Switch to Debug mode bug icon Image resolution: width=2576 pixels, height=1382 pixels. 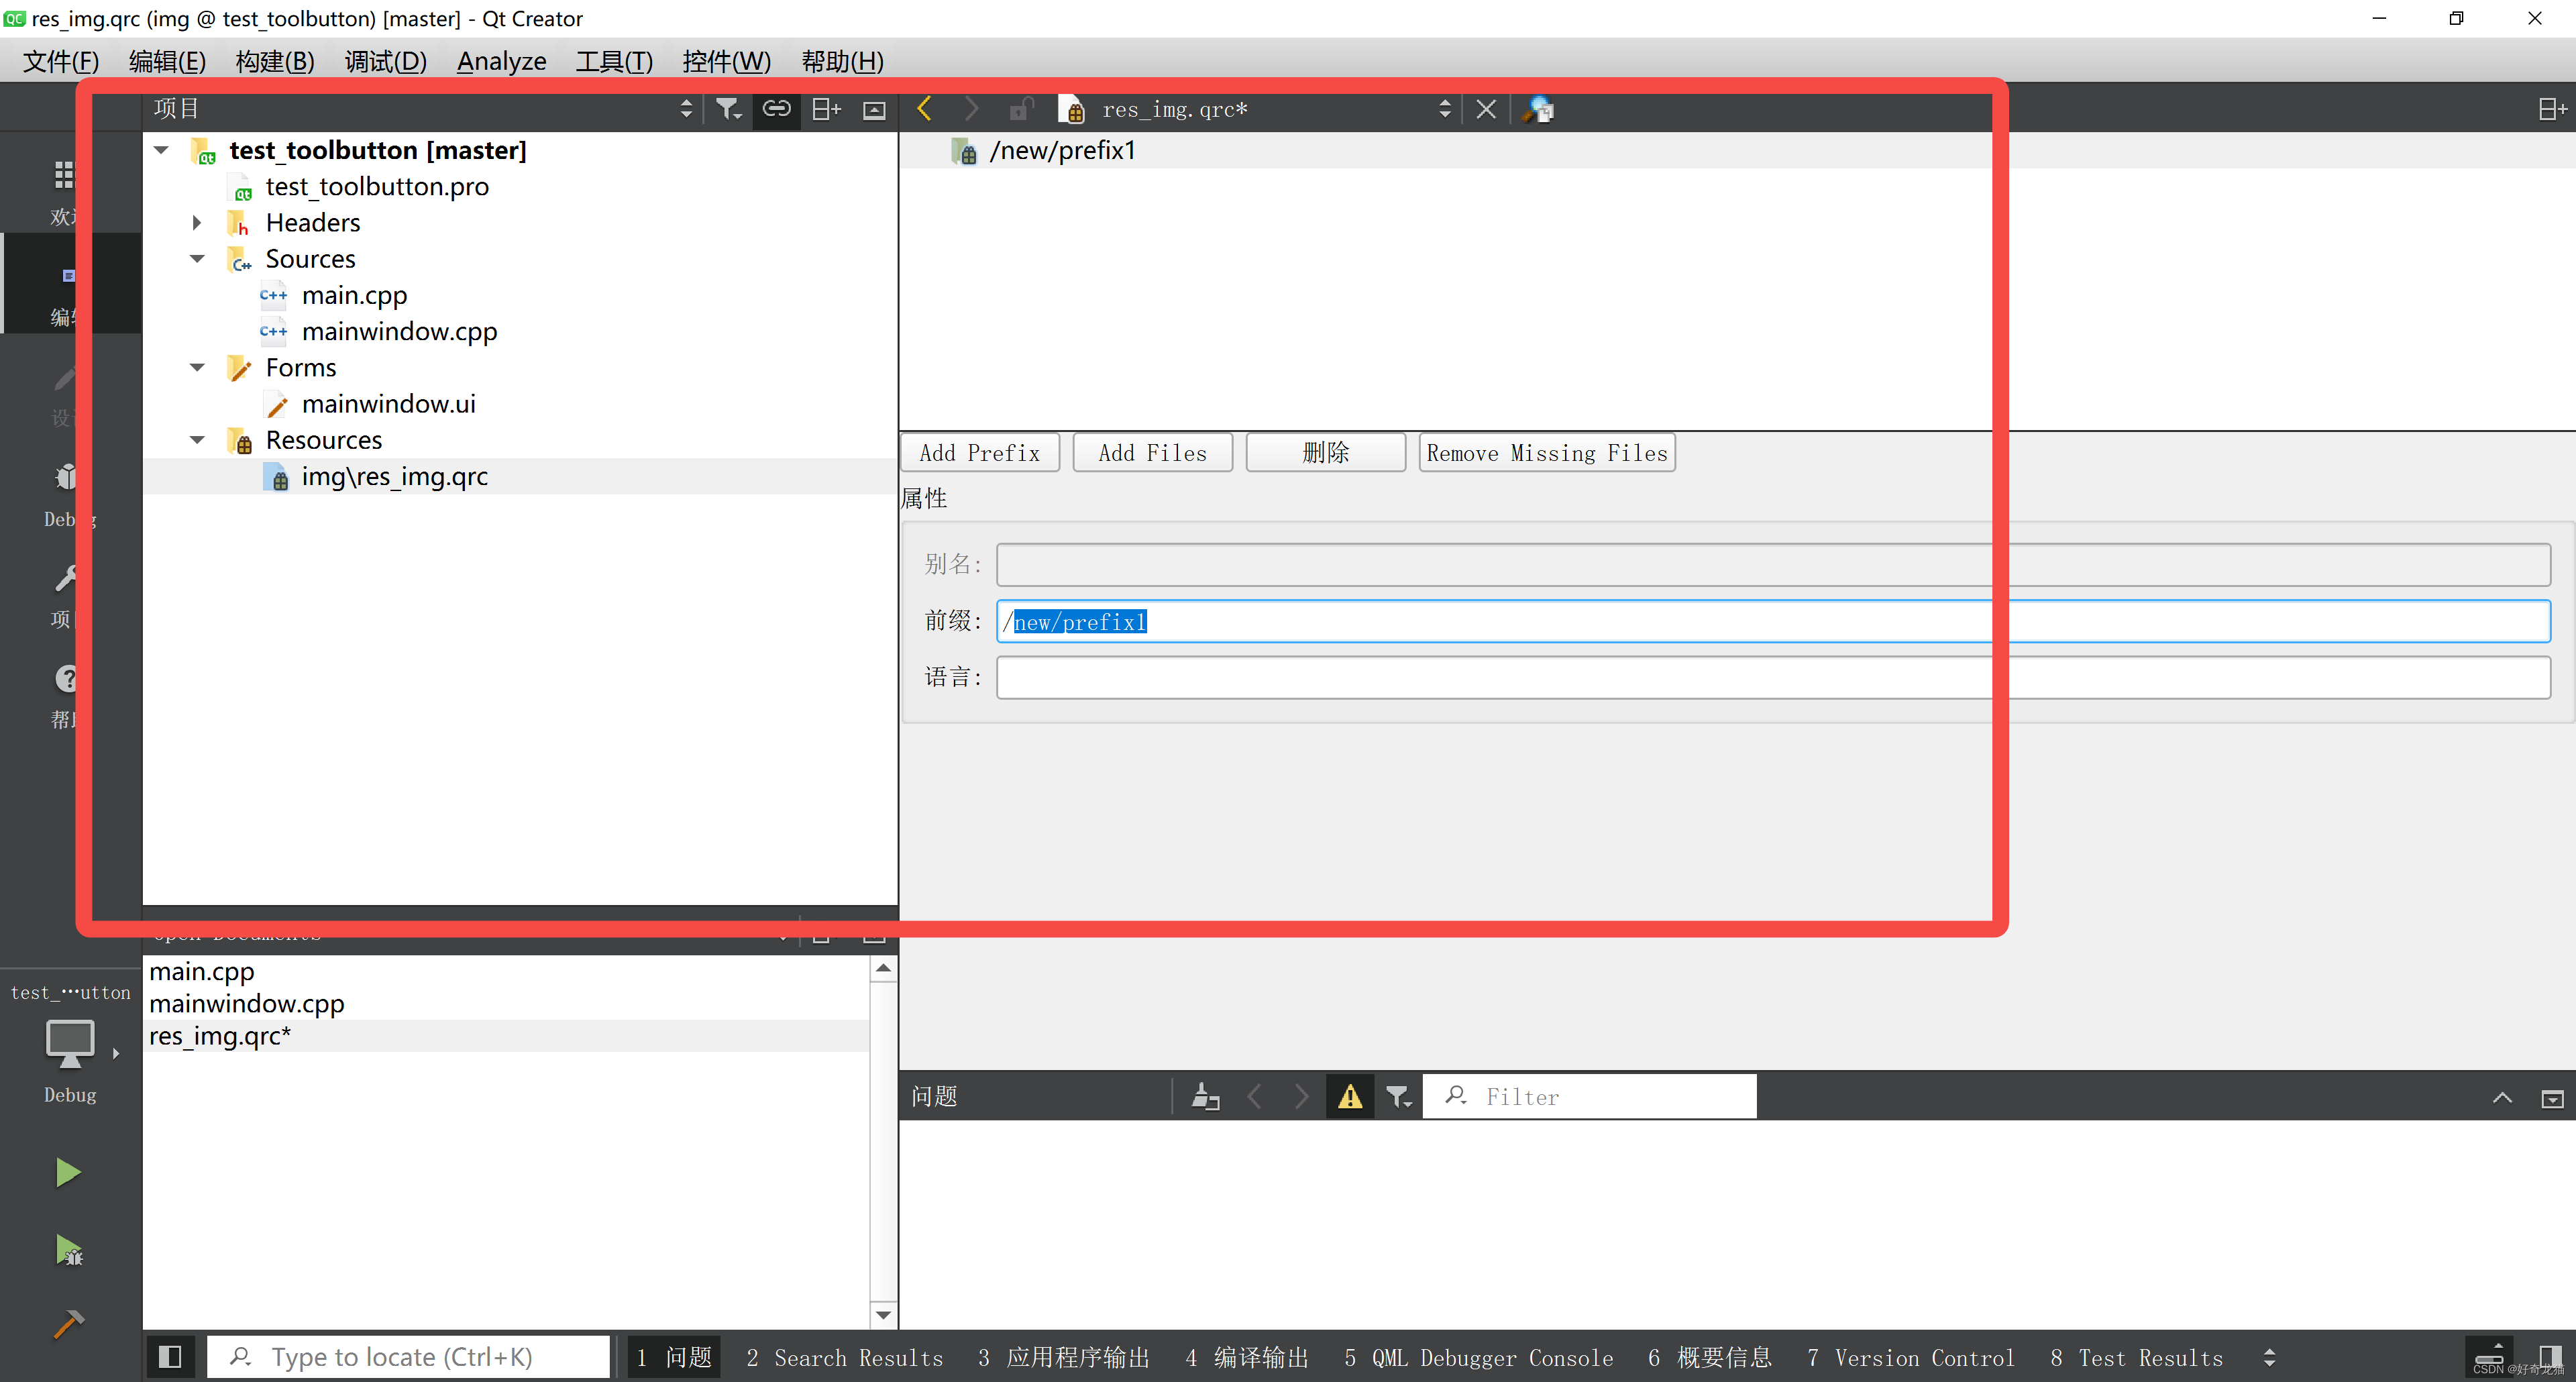coord(66,477)
